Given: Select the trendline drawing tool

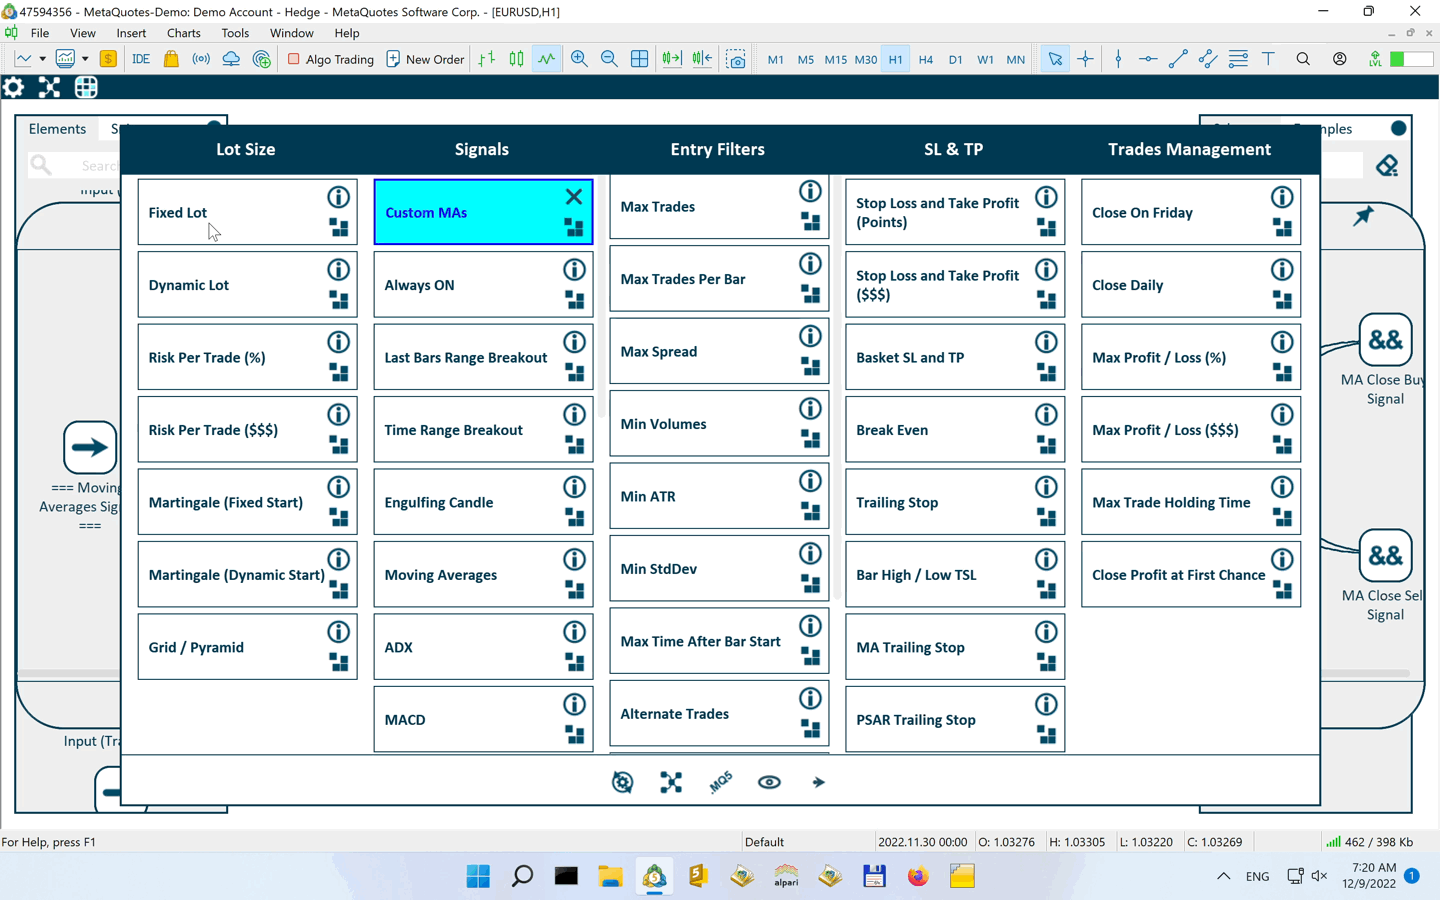Looking at the screenshot, I should point(1178,59).
